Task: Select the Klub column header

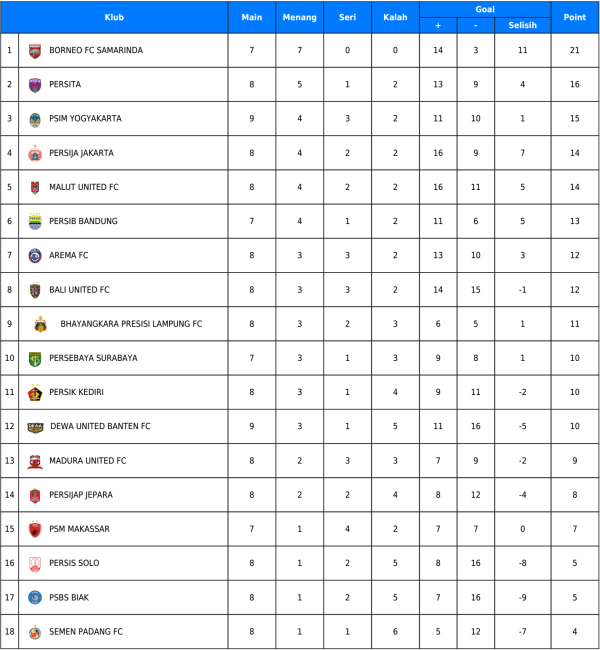Action: (114, 17)
